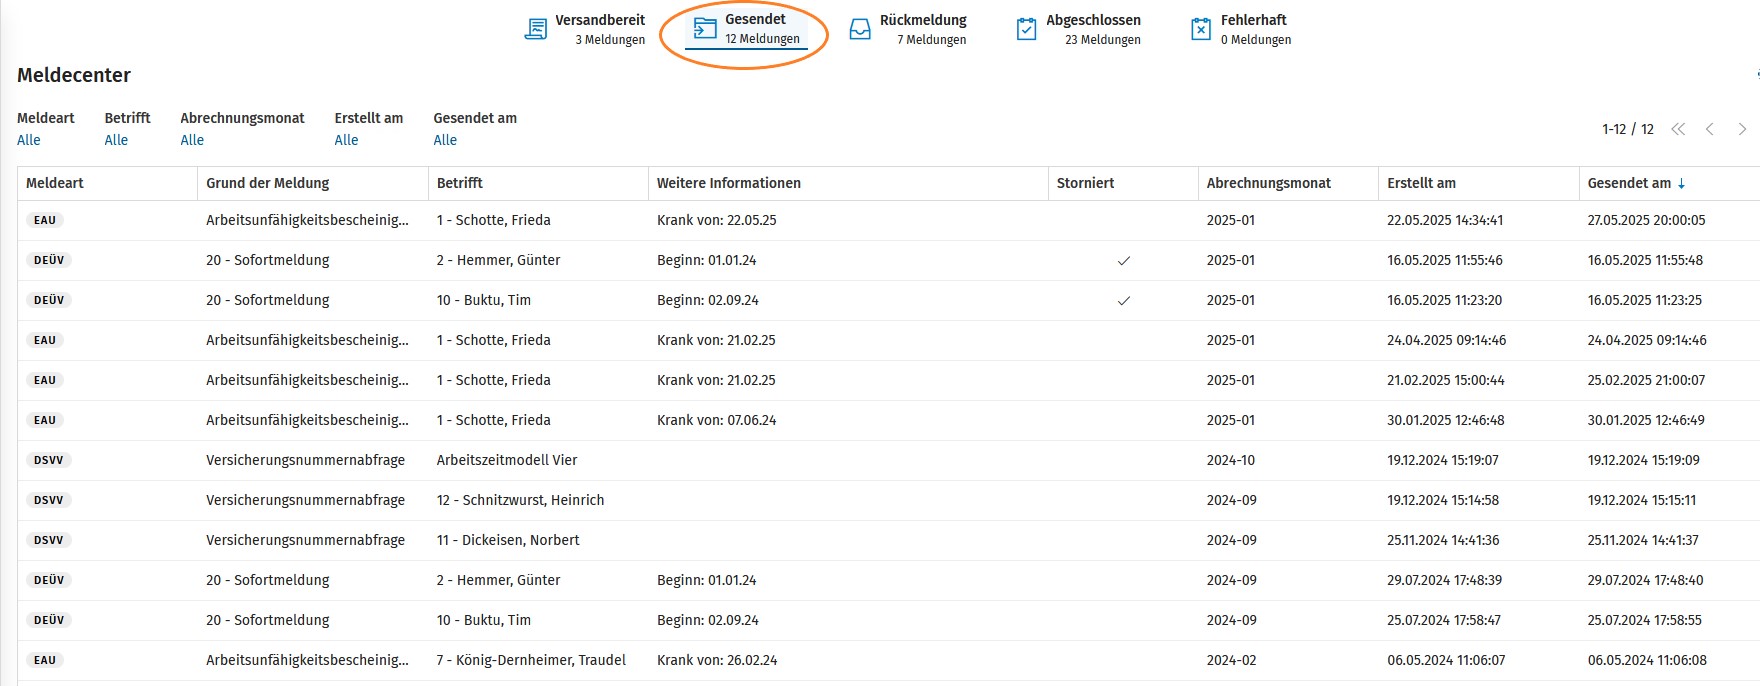1760x686 pixels.
Task: Select the Abrechnungsmonat value "2024-10"
Action: (x=1231, y=460)
